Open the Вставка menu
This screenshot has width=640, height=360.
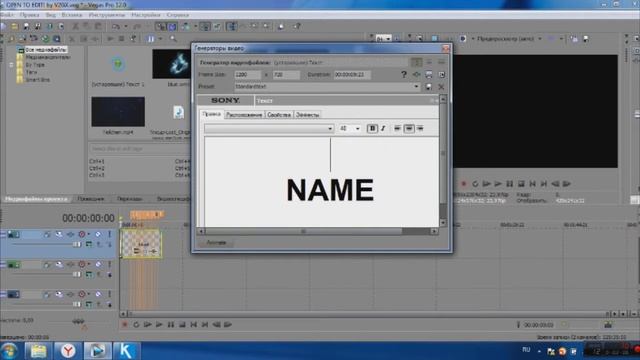(72, 15)
